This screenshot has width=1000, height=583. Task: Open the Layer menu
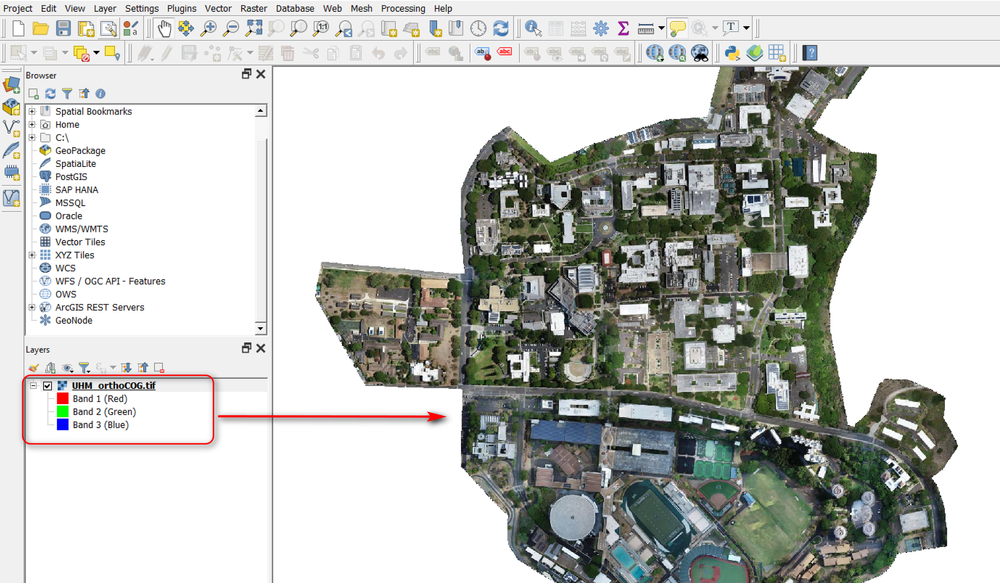(105, 8)
